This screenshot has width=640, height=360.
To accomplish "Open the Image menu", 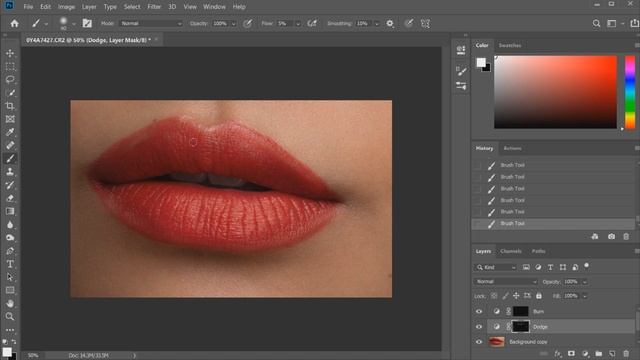I will click(66, 7).
